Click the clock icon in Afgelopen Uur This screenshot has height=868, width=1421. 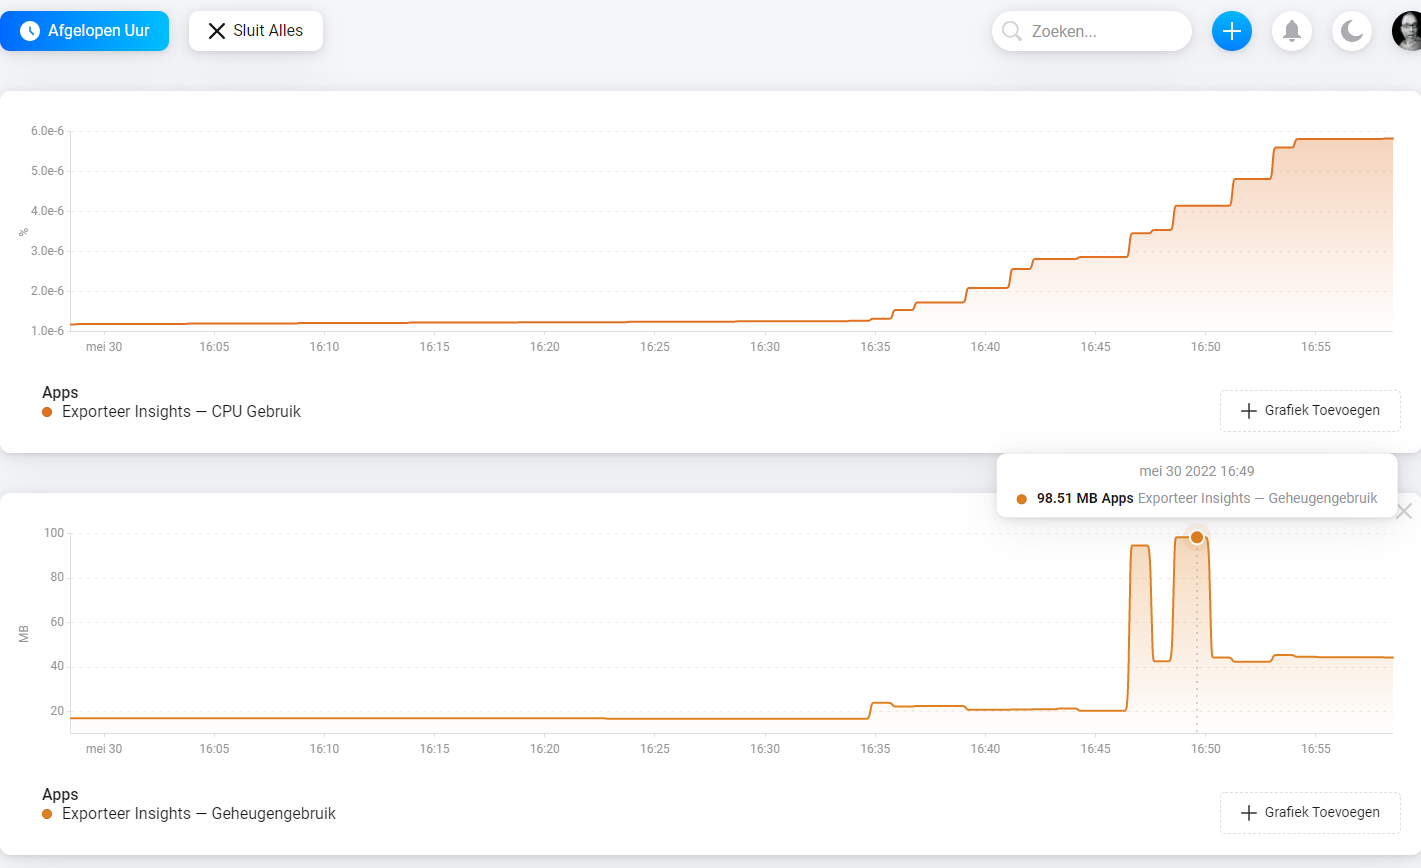30,31
